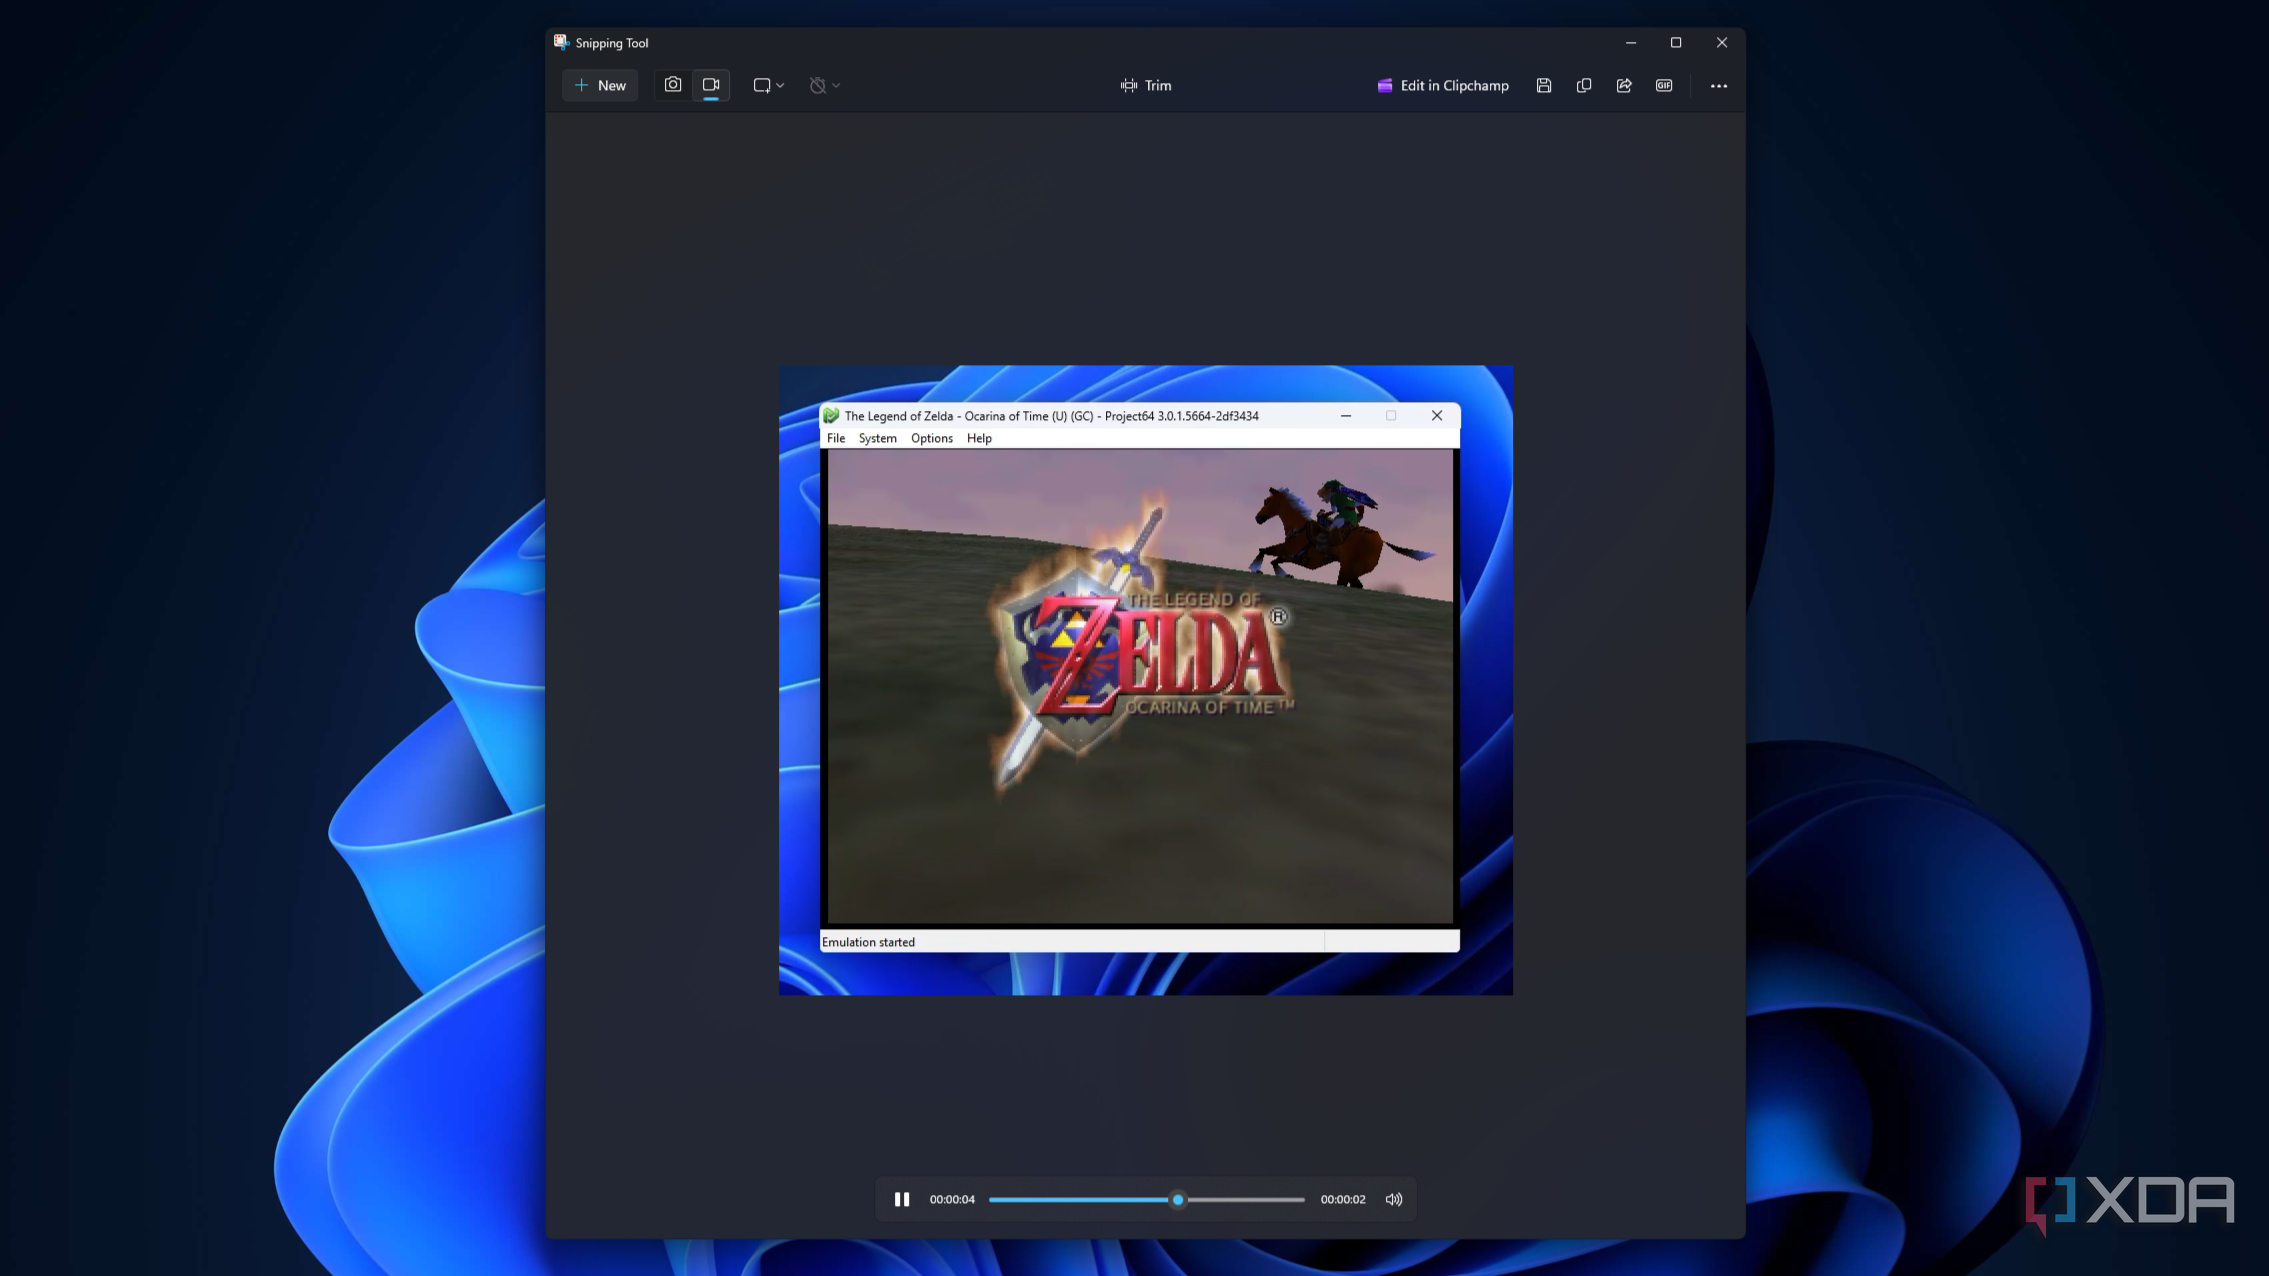Image resolution: width=2269 pixels, height=1276 pixels.
Task: Share the recording
Action: pyautogui.click(x=1624, y=86)
